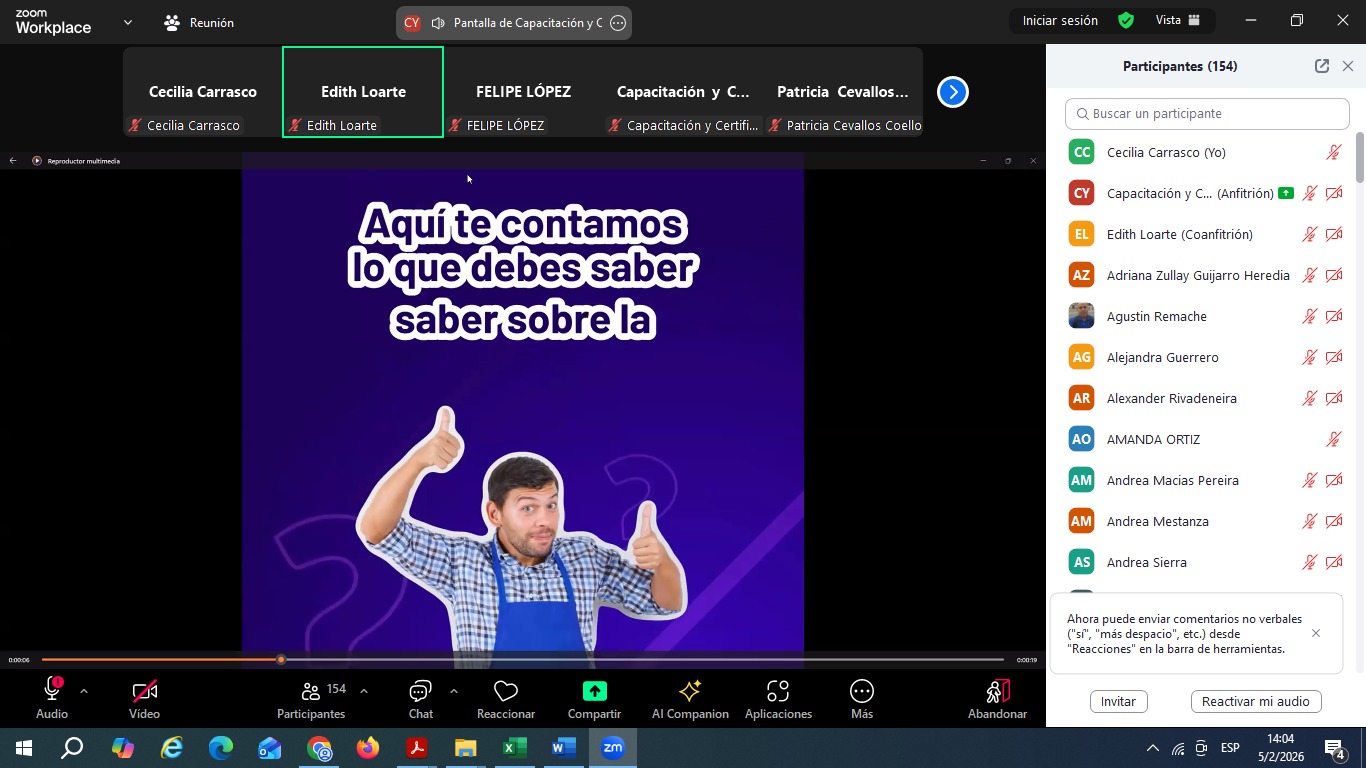Viewport: 1366px width, 768px height.
Task: Open AI Companion sparkle icon
Action: tap(689, 692)
